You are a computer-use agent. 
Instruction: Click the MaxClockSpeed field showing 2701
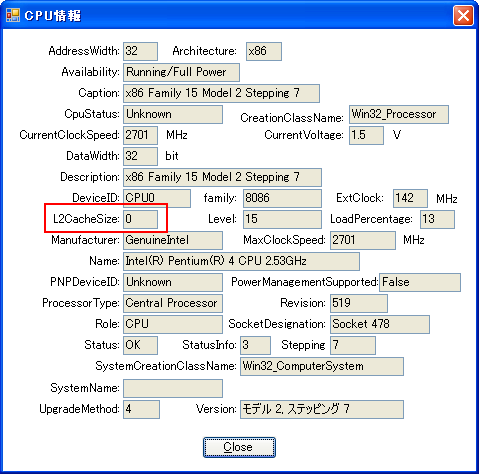(363, 240)
